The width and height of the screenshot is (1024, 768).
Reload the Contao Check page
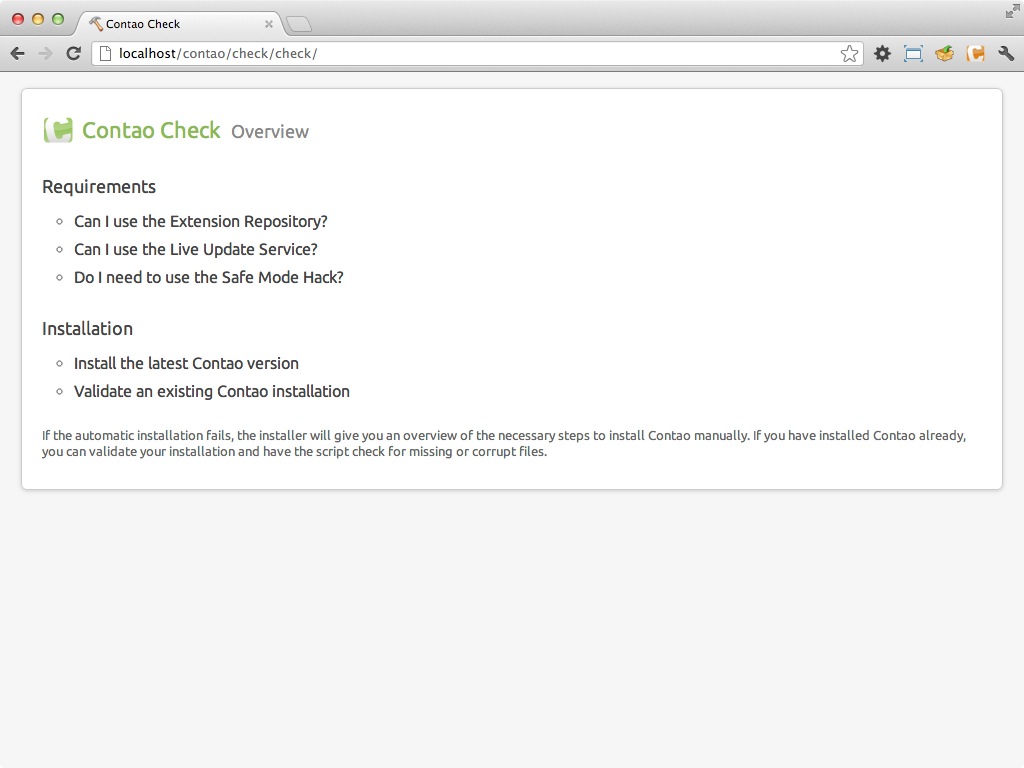click(74, 54)
